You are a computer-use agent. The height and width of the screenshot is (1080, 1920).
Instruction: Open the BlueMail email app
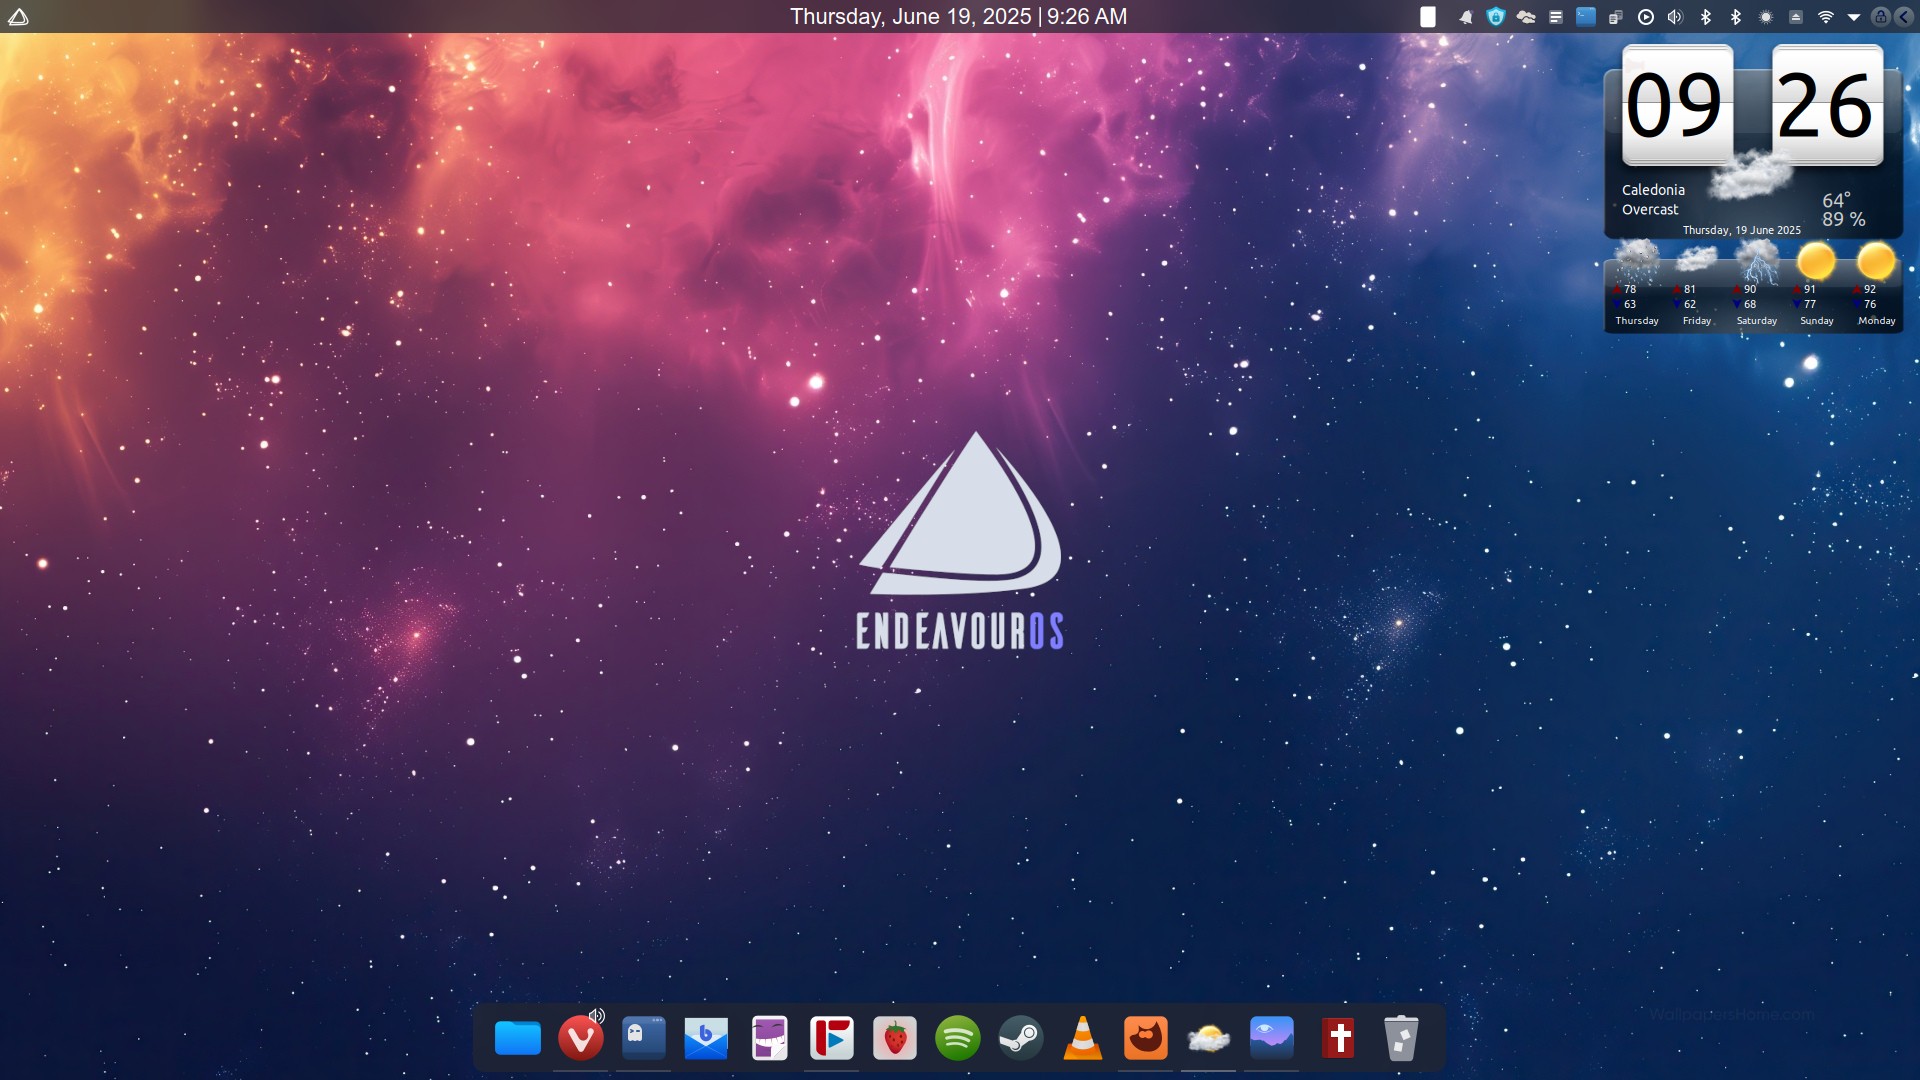[x=706, y=1039]
